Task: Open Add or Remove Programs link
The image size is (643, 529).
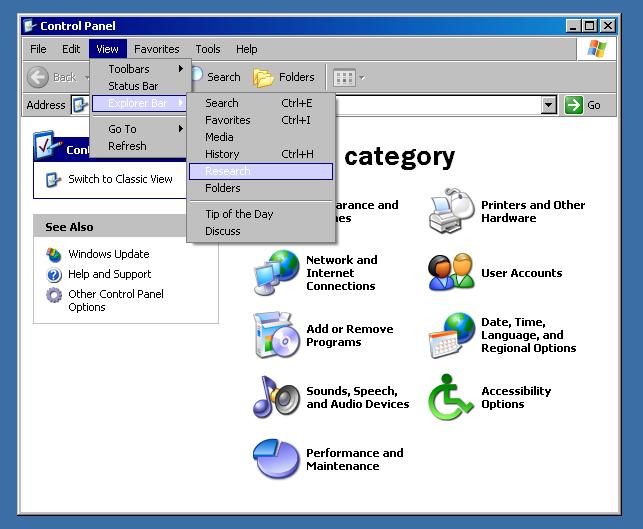Action: pyautogui.click(x=350, y=335)
